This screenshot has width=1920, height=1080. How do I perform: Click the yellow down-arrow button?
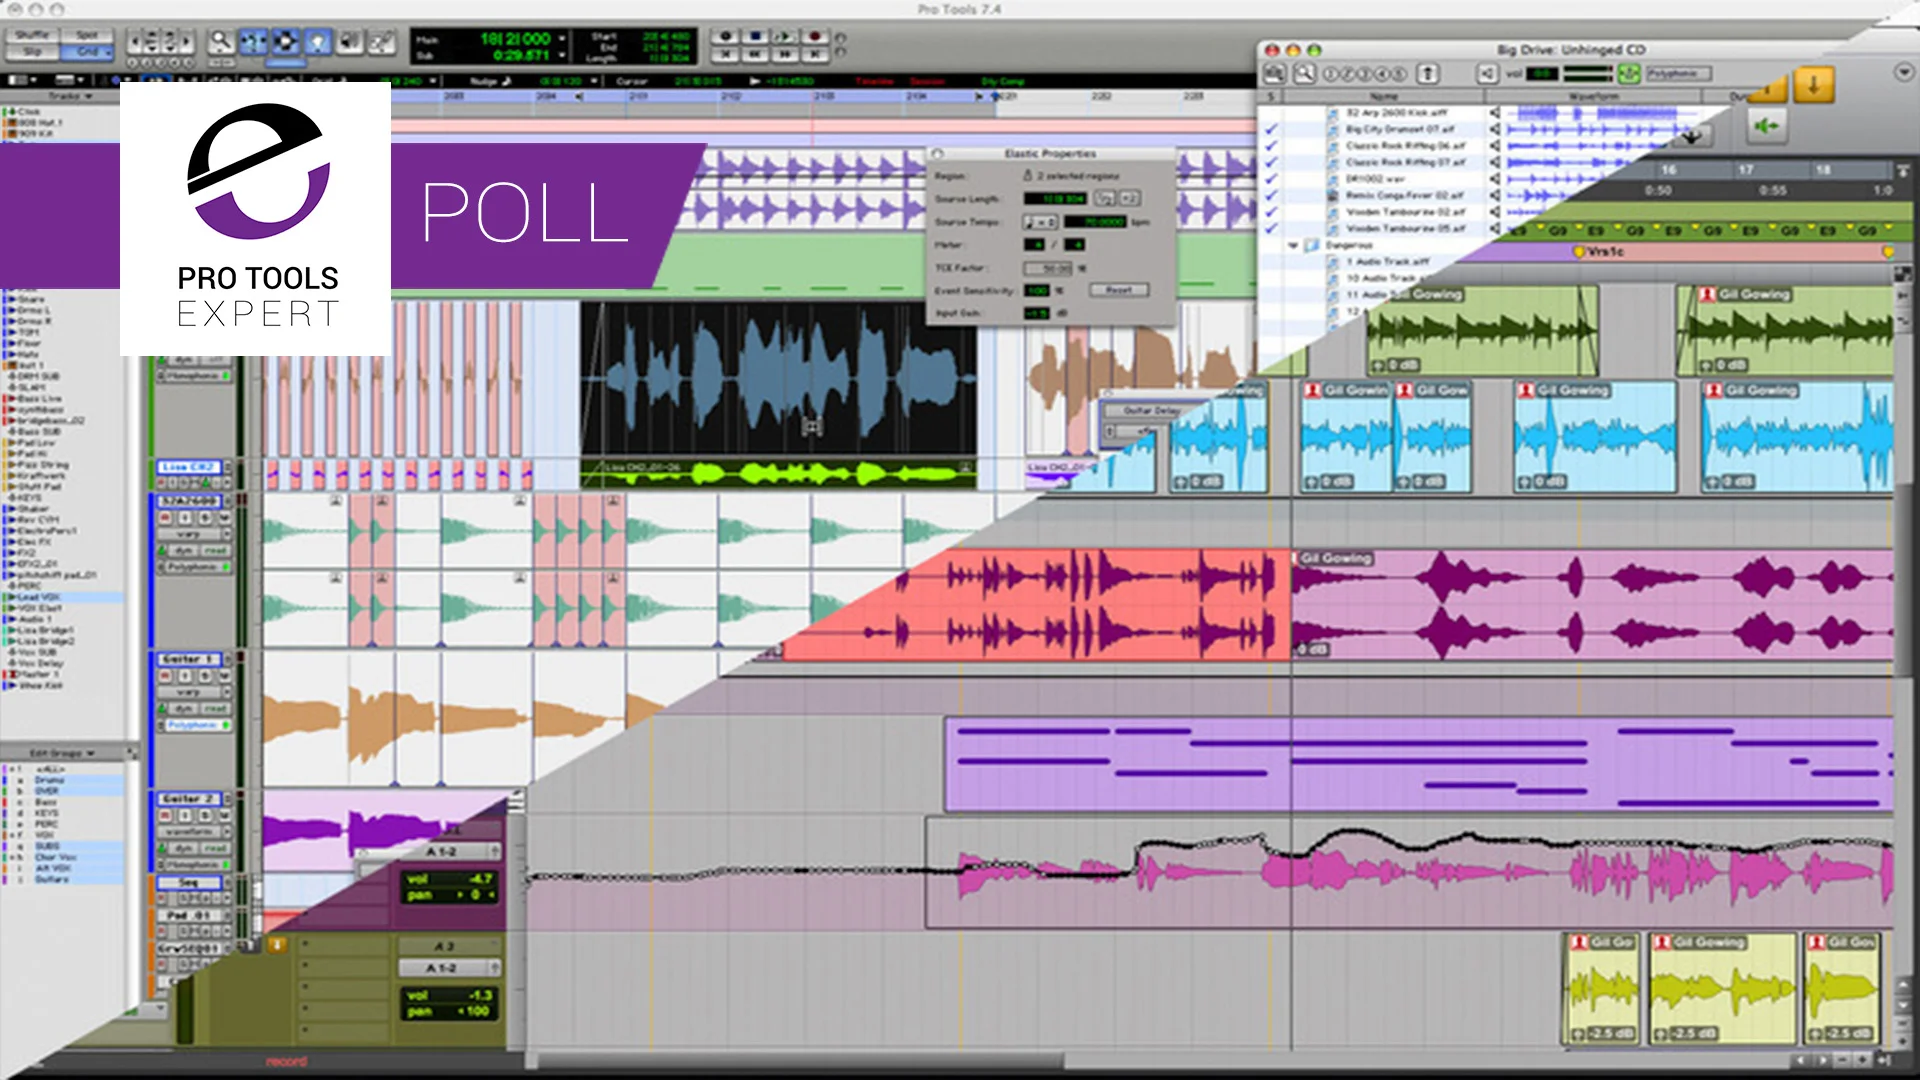point(1813,86)
